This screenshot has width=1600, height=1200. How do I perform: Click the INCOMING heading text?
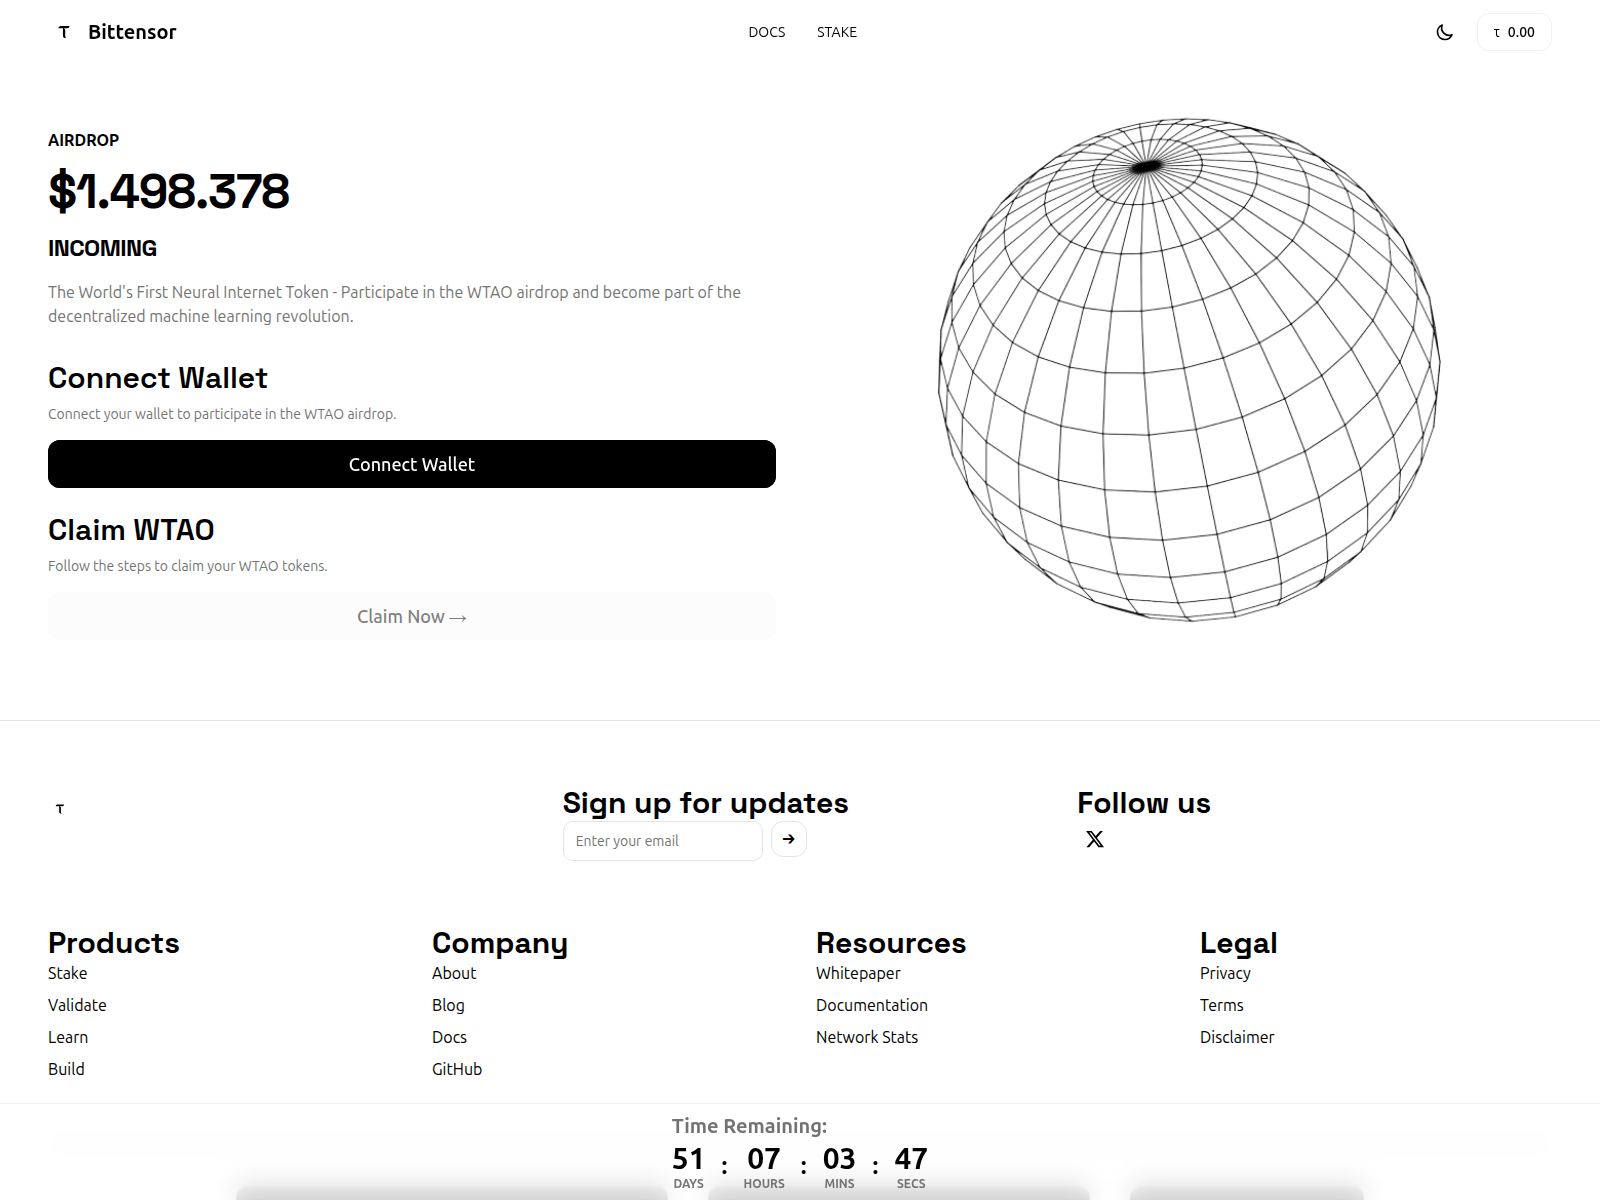click(x=102, y=248)
